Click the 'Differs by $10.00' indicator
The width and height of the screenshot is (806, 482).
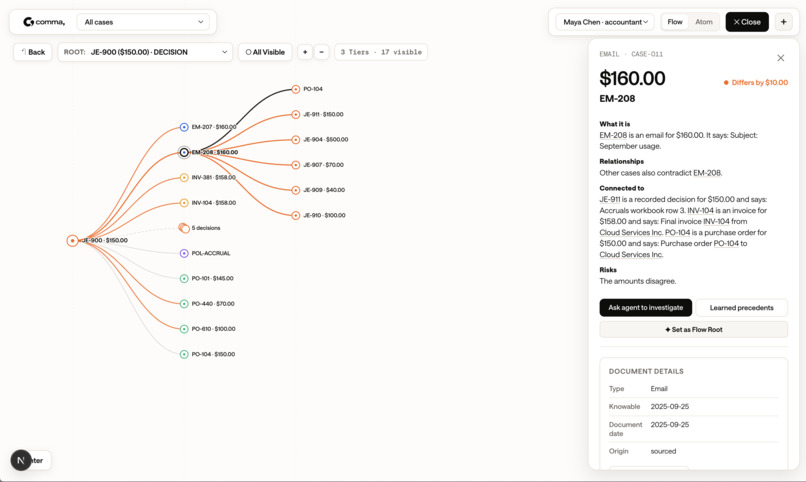tap(756, 82)
